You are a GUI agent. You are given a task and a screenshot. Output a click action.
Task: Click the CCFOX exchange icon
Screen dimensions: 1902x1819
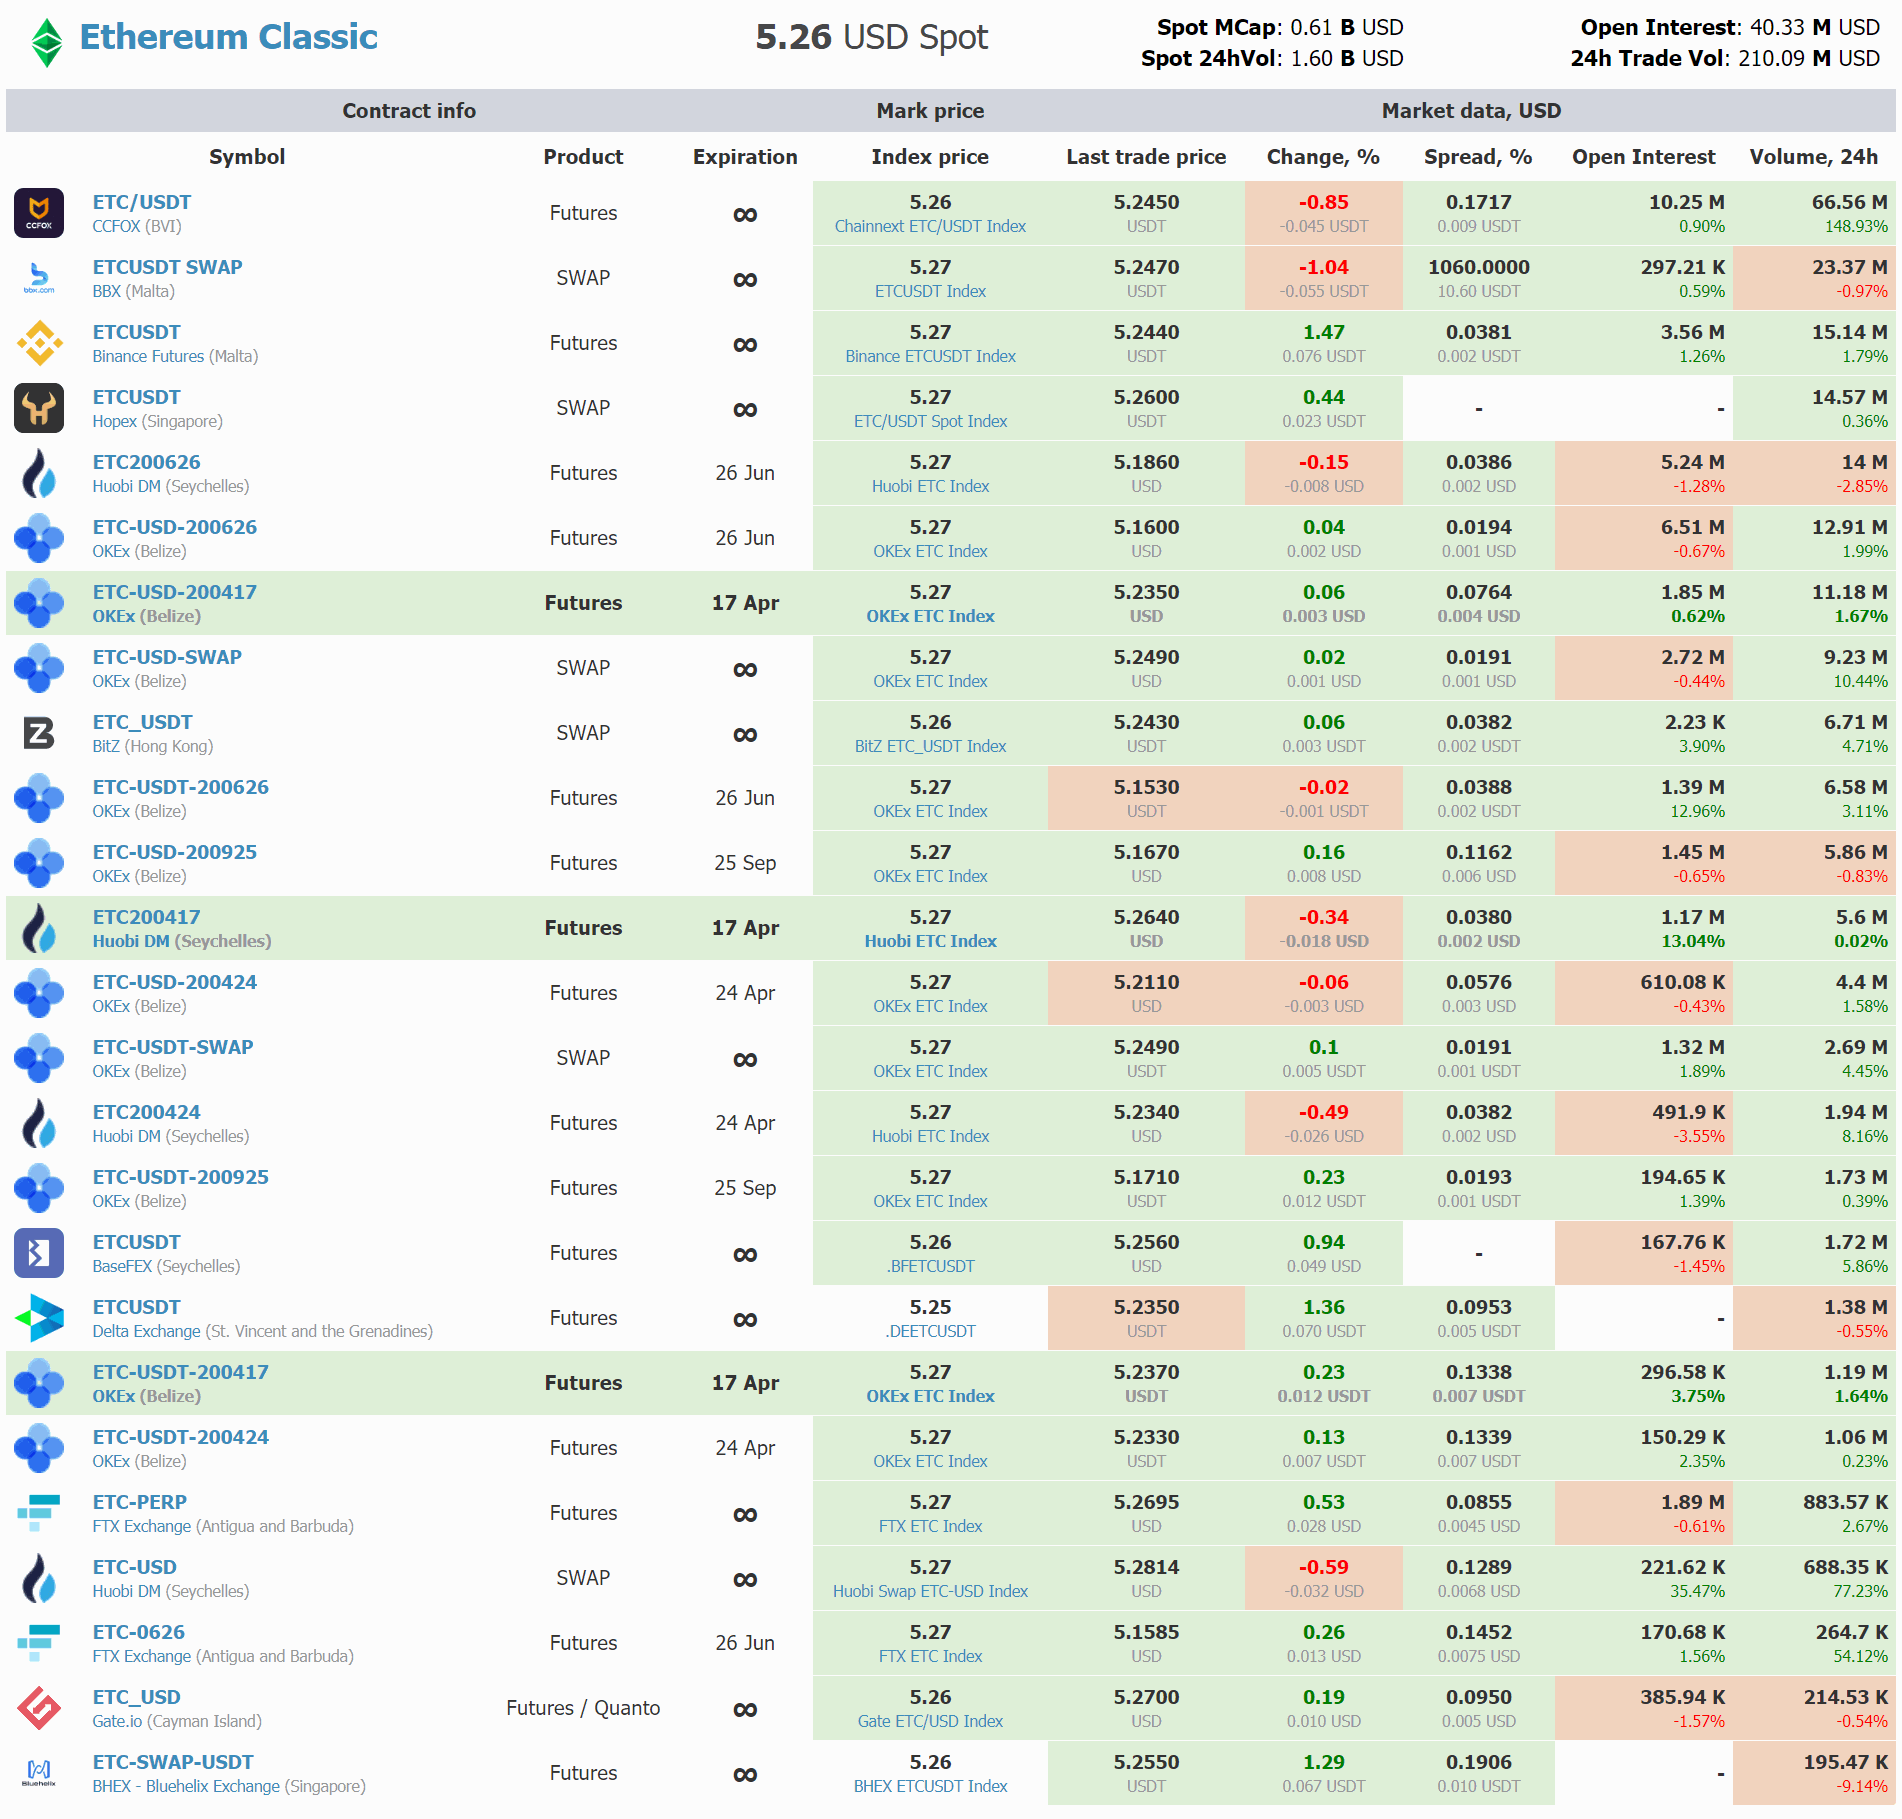(x=39, y=213)
